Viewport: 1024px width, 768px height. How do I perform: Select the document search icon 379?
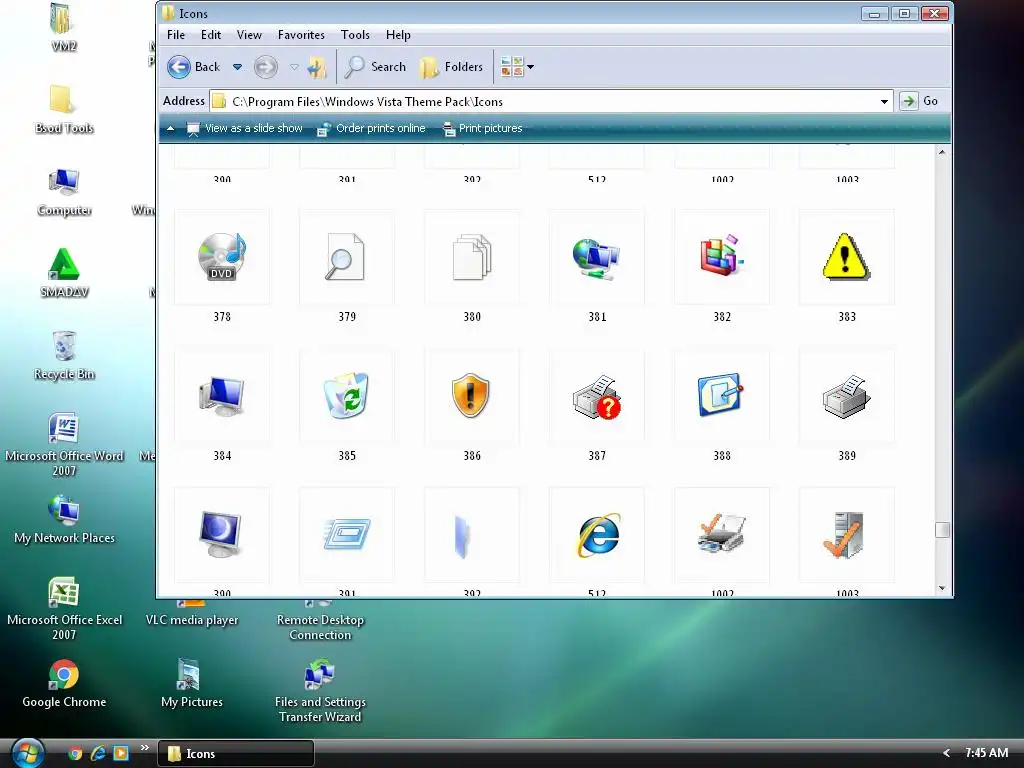(347, 257)
